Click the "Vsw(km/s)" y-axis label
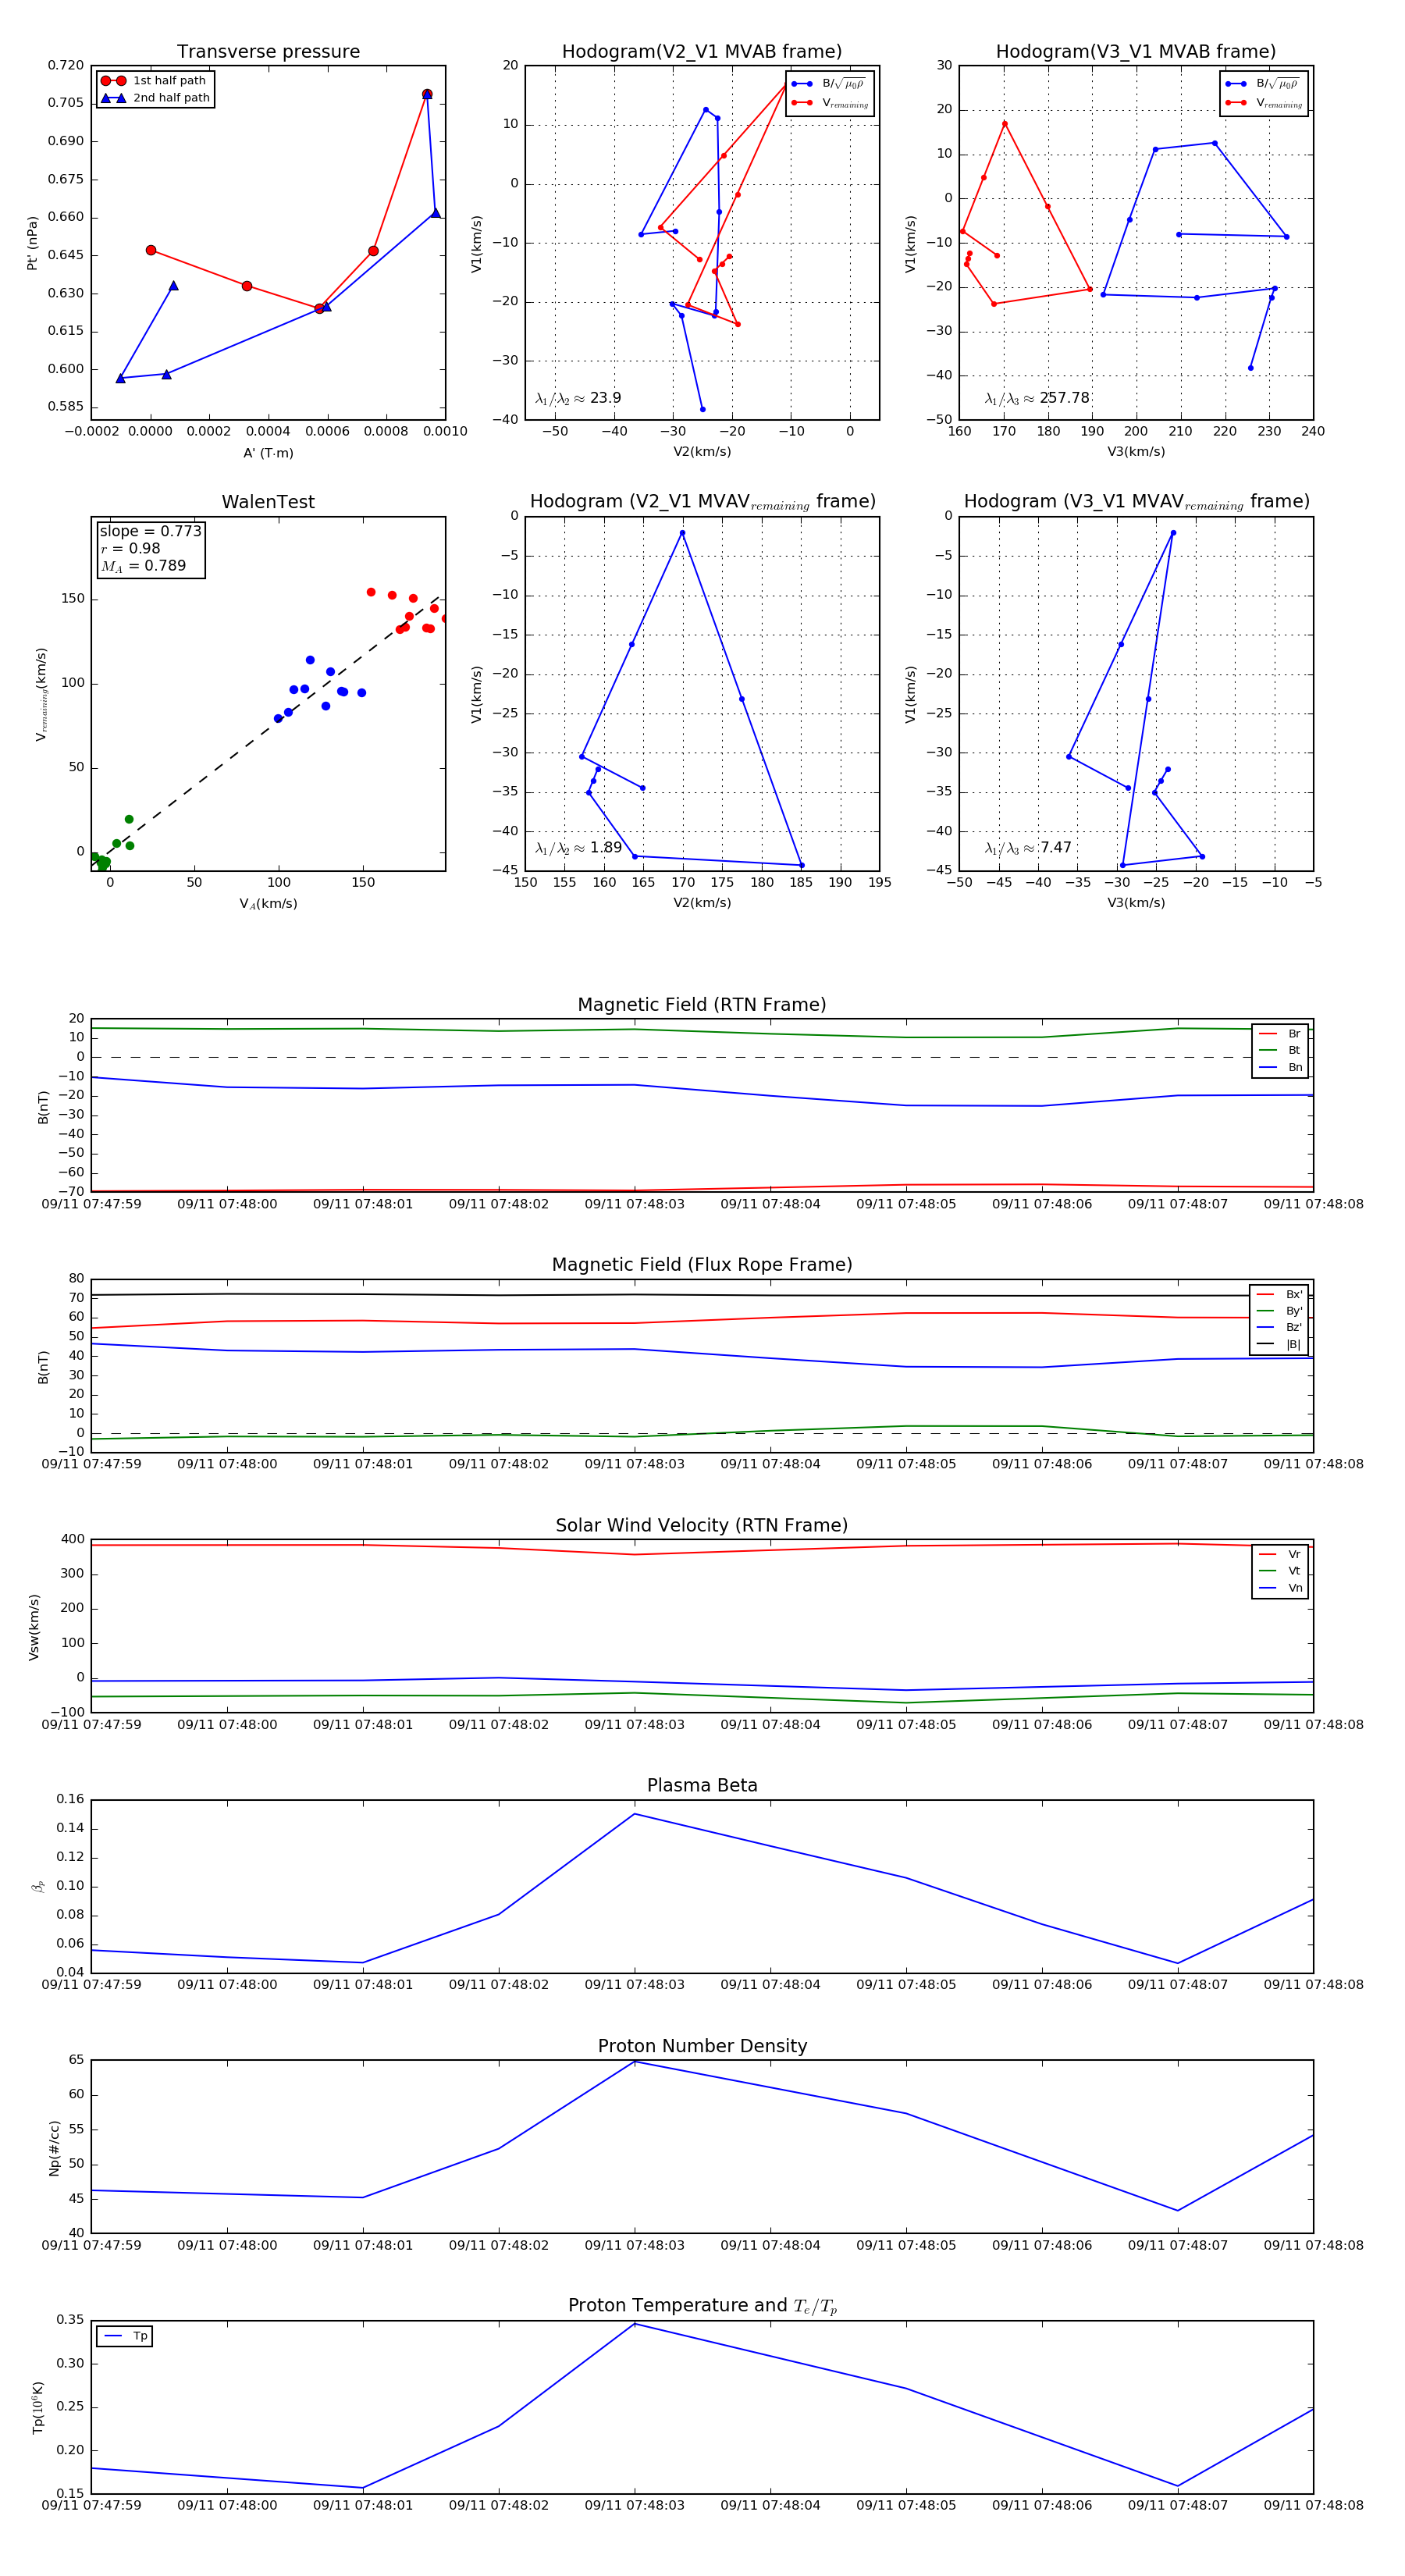Image resolution: width=1405 pixels, height=2576 pixels. click(x=34, y=1627)
